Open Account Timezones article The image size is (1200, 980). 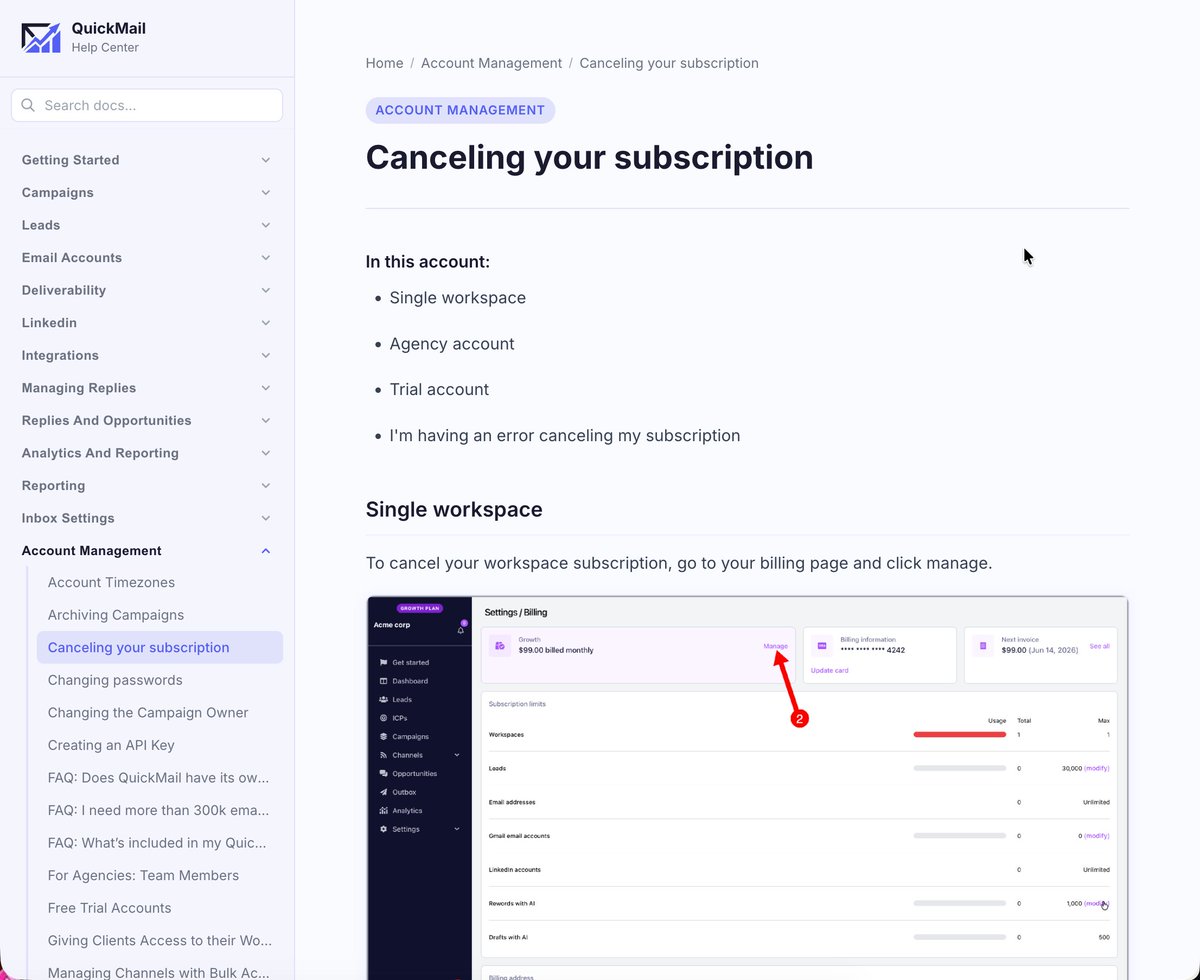[111, 582]
